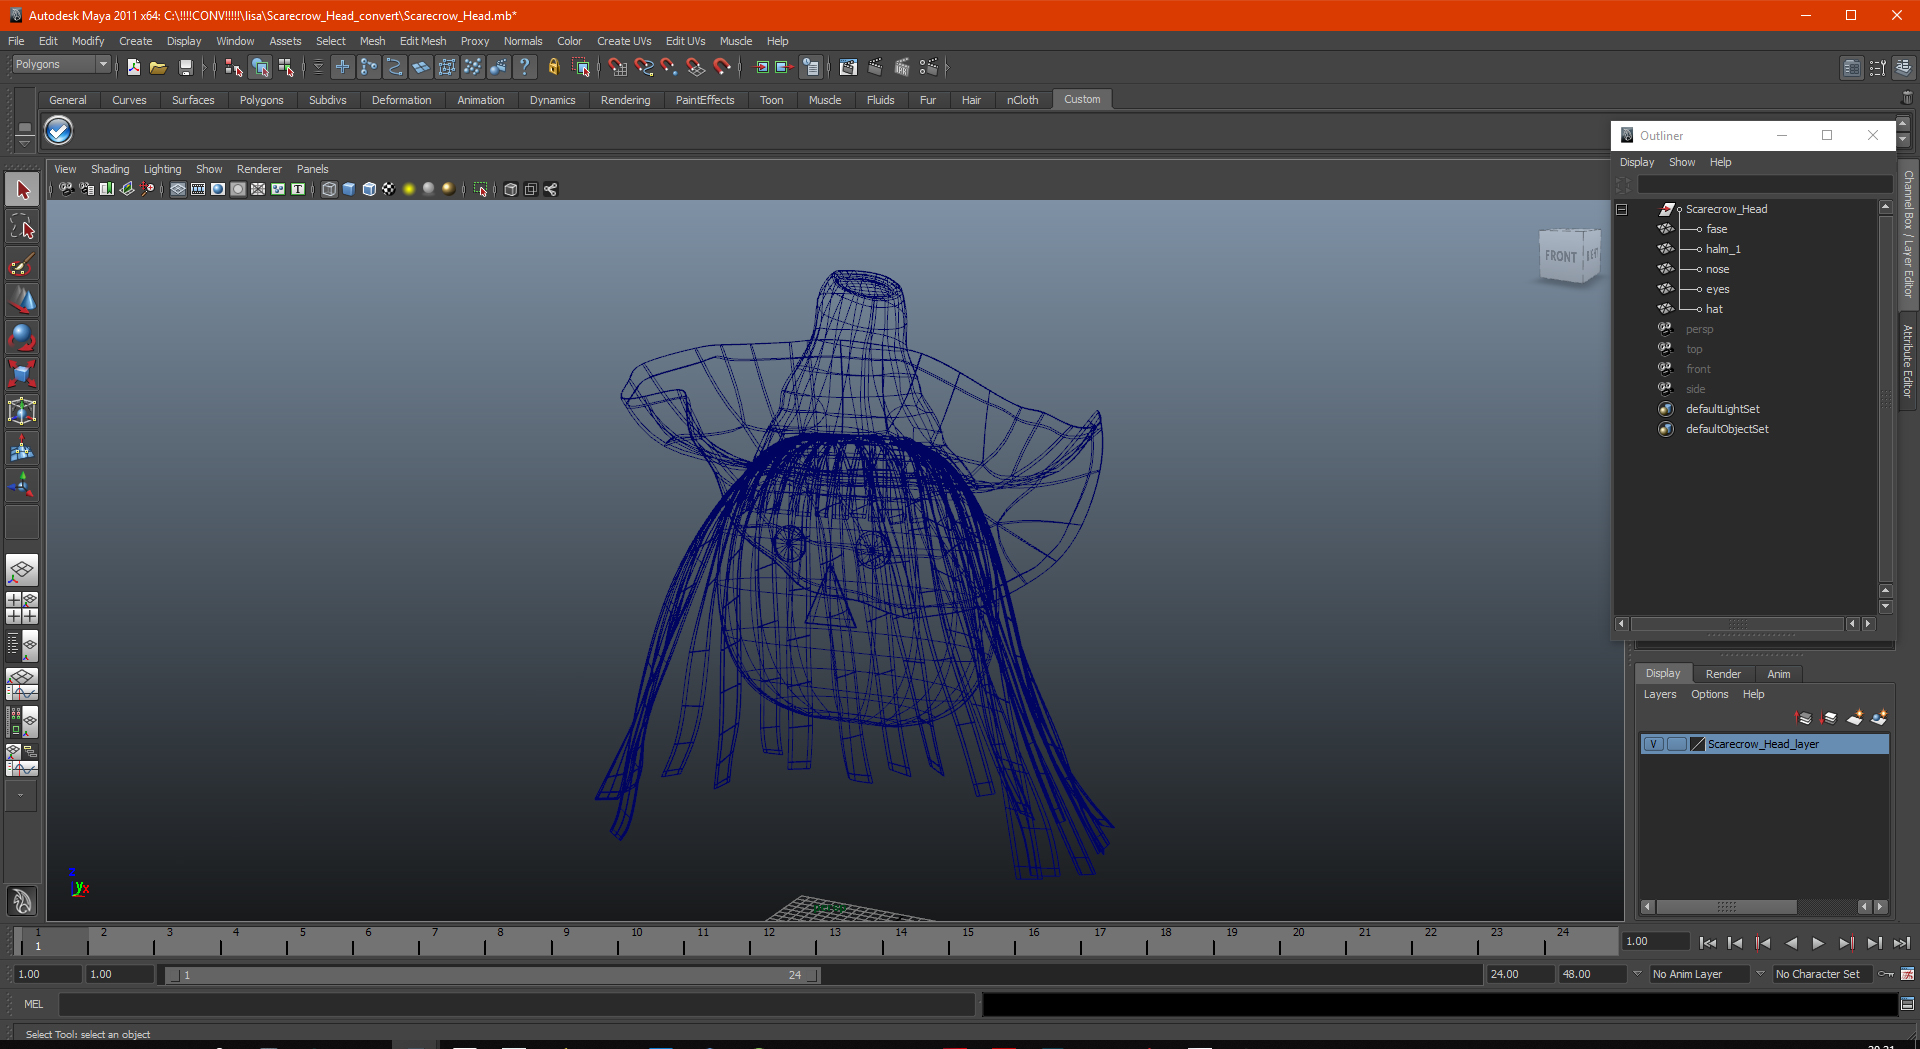Play animation forwards

1818,943
